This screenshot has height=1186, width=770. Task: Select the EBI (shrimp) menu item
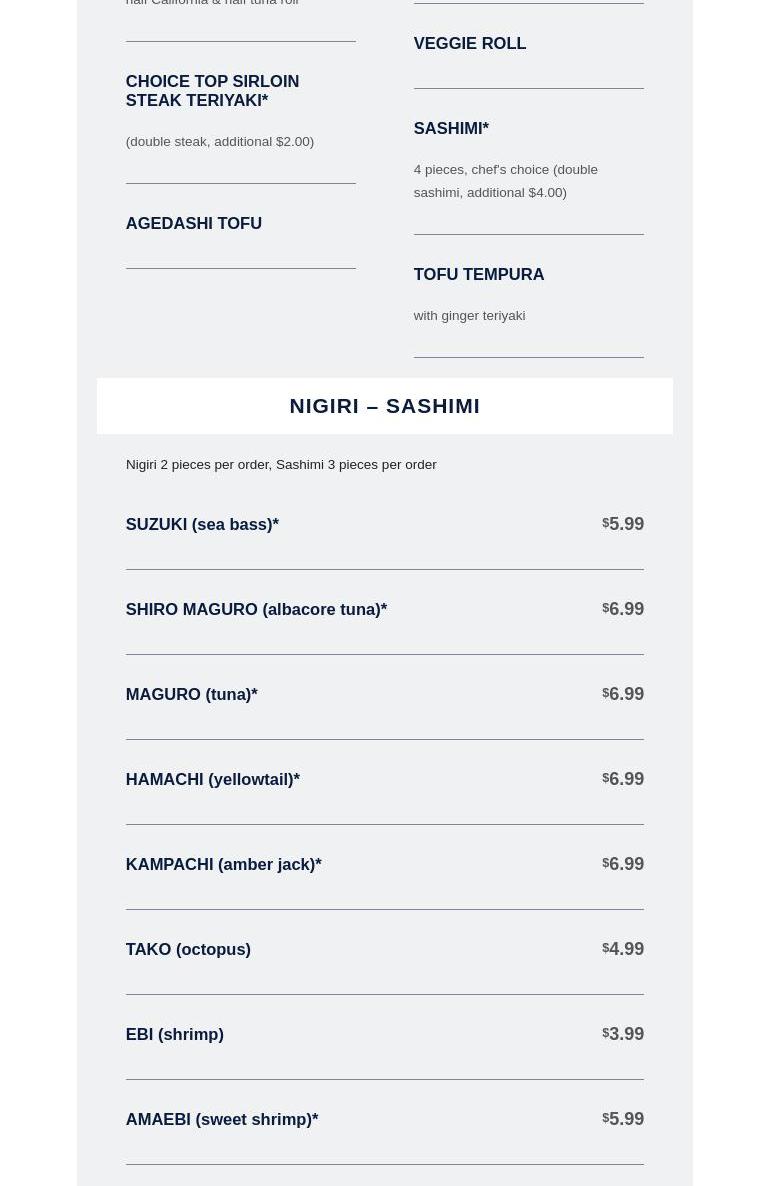pyautogui.click(x=174, y=1034)
